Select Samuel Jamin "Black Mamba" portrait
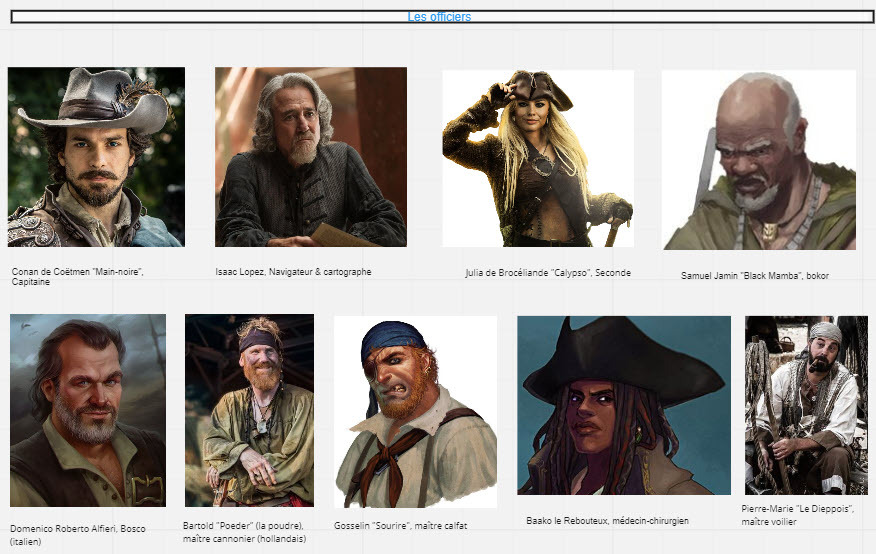 759,160
